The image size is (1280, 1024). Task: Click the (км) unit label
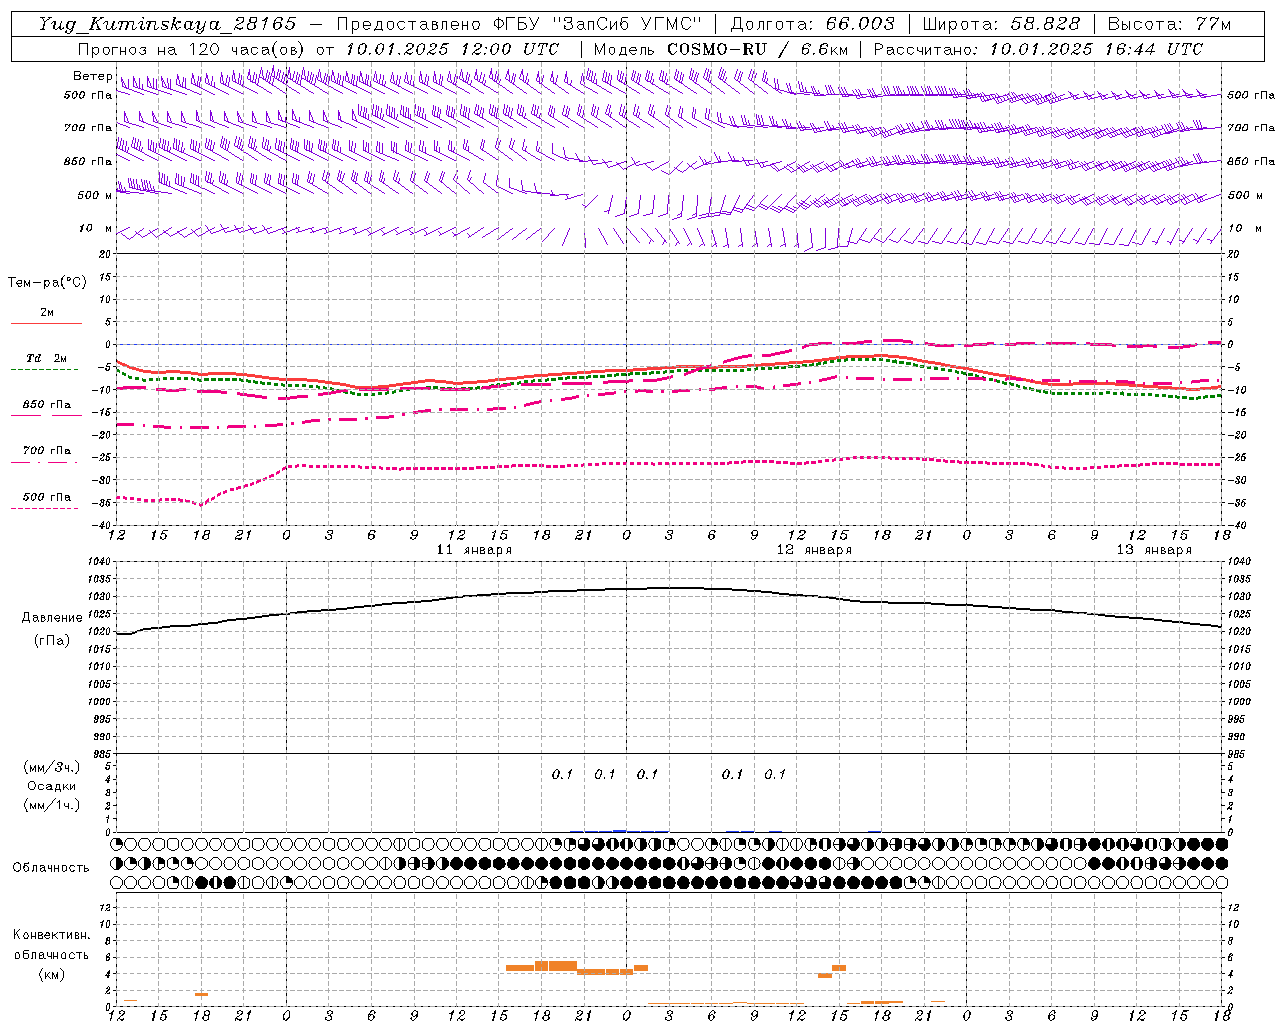click(52, 973)
